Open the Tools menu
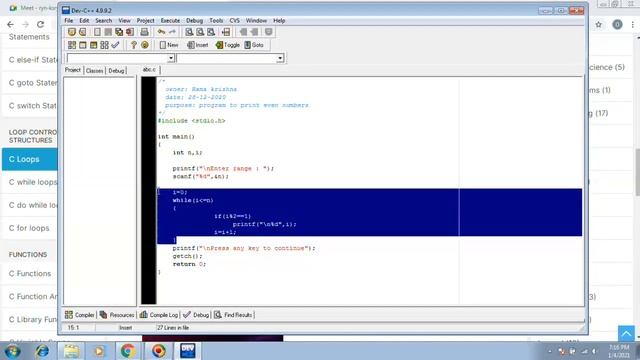Viewport: 640px width, 360px height. [x=216, y=20]
